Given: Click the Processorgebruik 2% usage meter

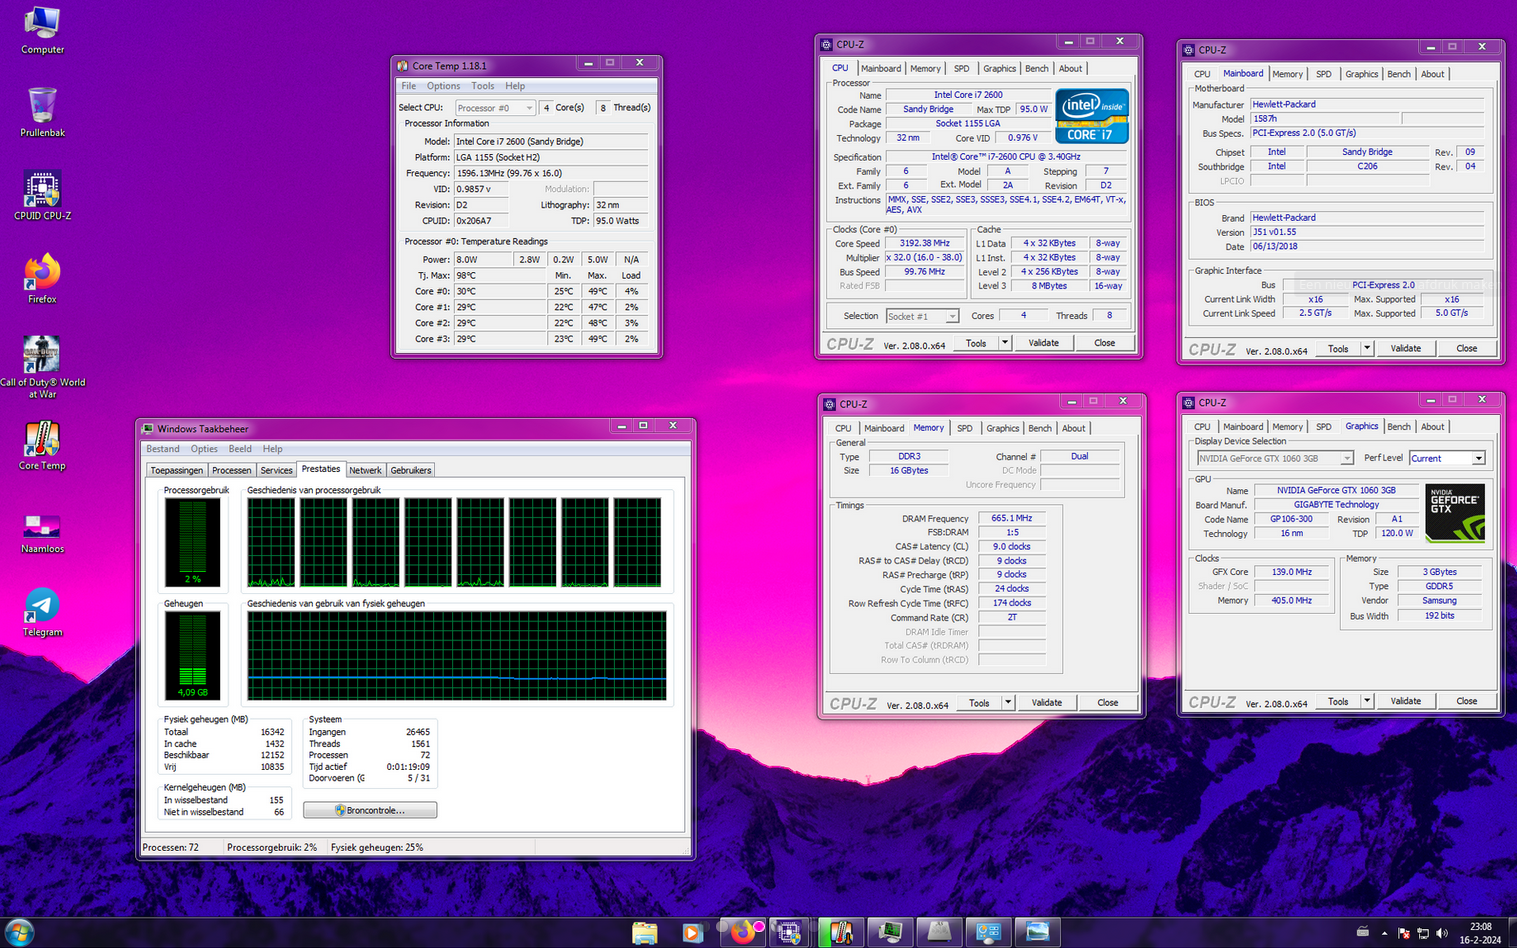Looking at the screenshot, I should click(192, 542).
